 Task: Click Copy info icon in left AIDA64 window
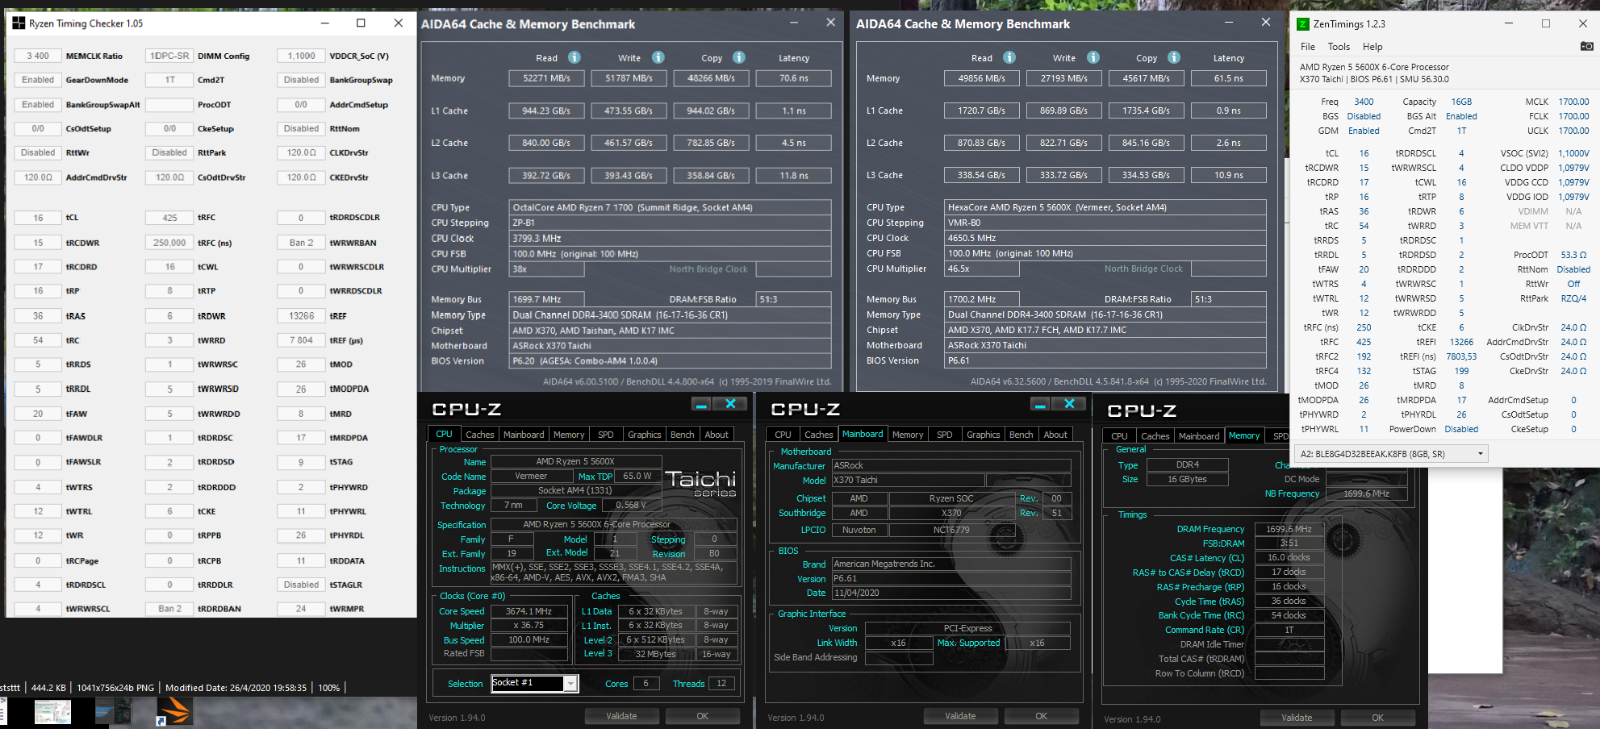click(739, 57)
